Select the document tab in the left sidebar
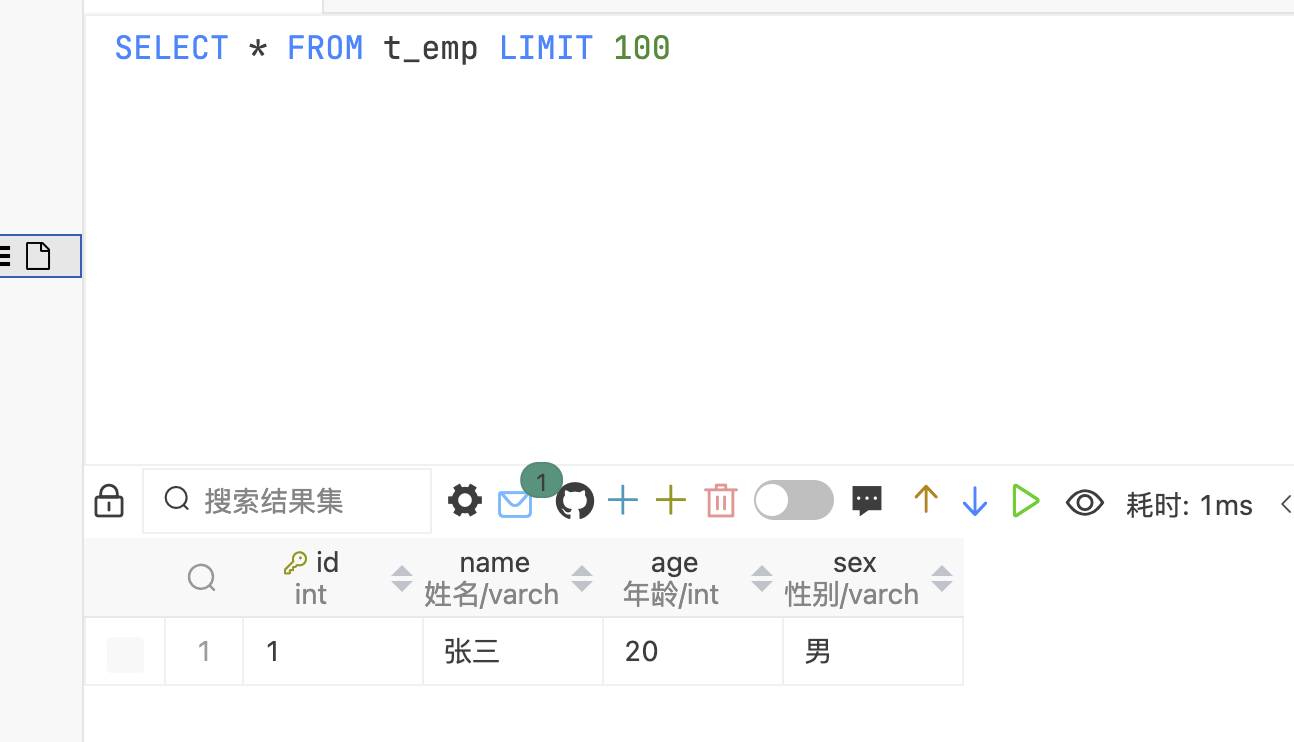The width and height of the screenshot is (1294, 742). click(x=39, y=256)
